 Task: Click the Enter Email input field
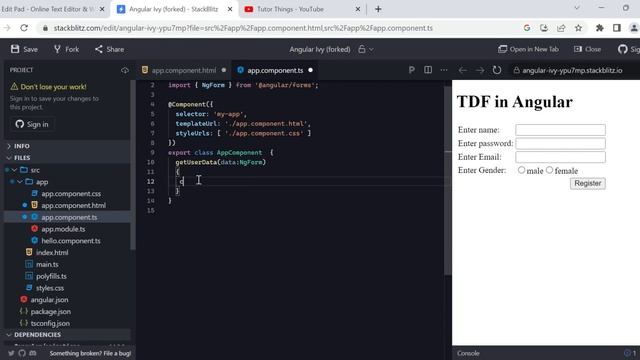pyautogui.click(x=560, y=157)
